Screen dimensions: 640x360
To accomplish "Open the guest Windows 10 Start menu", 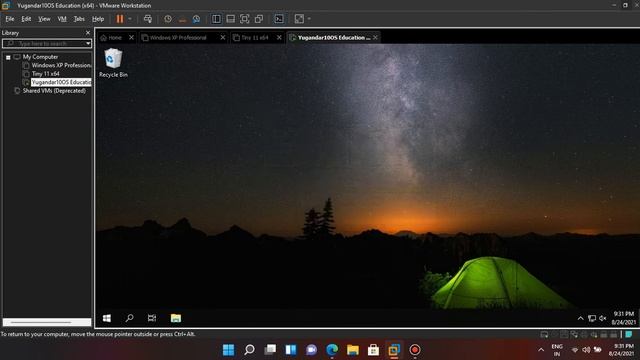I will coord(107,318).
